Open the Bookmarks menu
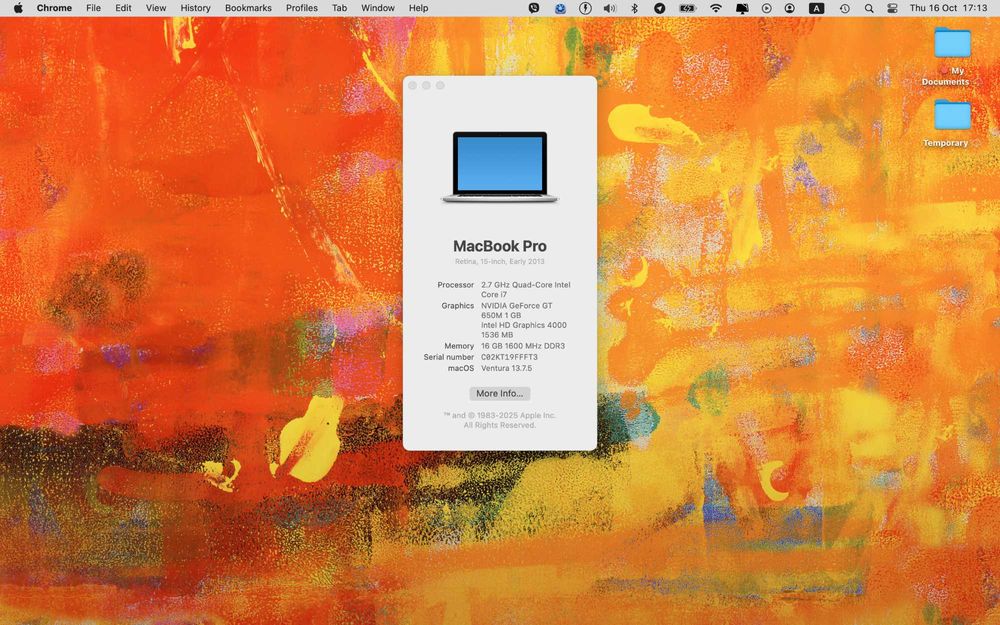 coord(248,8)
